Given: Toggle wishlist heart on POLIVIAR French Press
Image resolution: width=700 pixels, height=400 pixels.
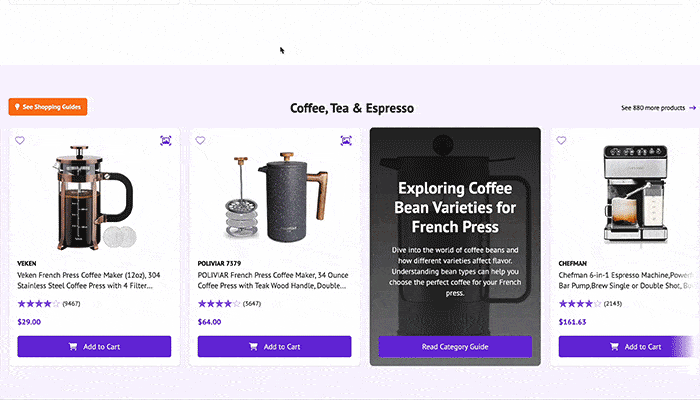Looking at the screenshot, I should tap(200, 140).
